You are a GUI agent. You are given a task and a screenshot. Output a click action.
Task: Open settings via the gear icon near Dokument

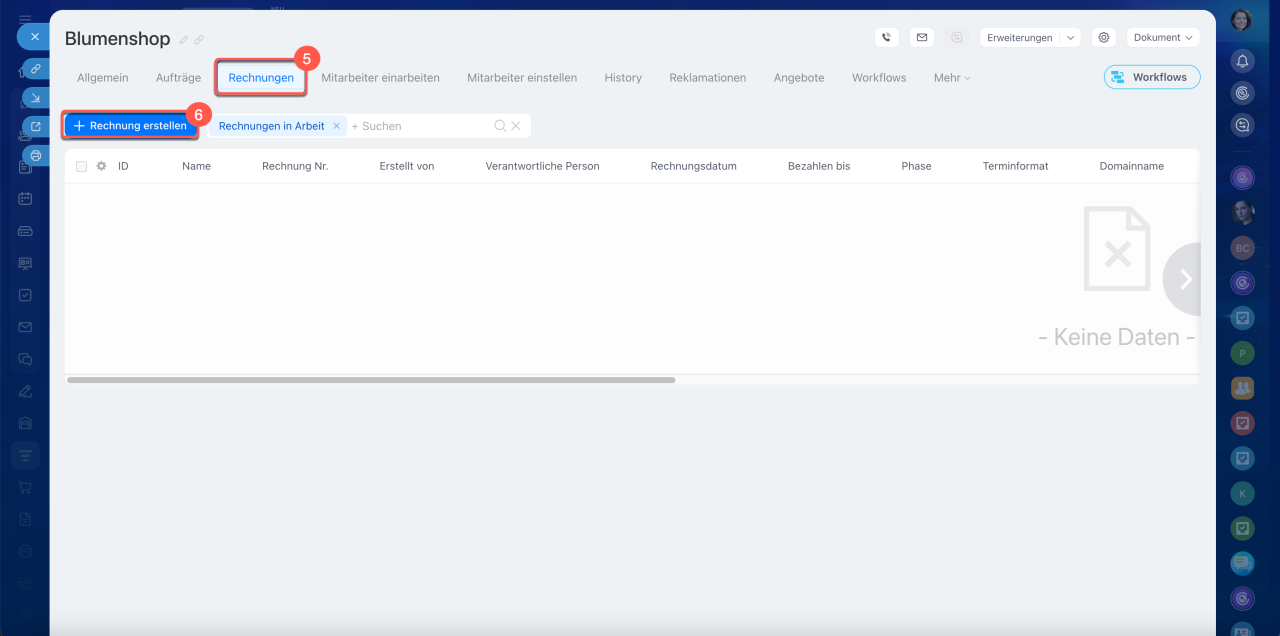click(1104, 37)
